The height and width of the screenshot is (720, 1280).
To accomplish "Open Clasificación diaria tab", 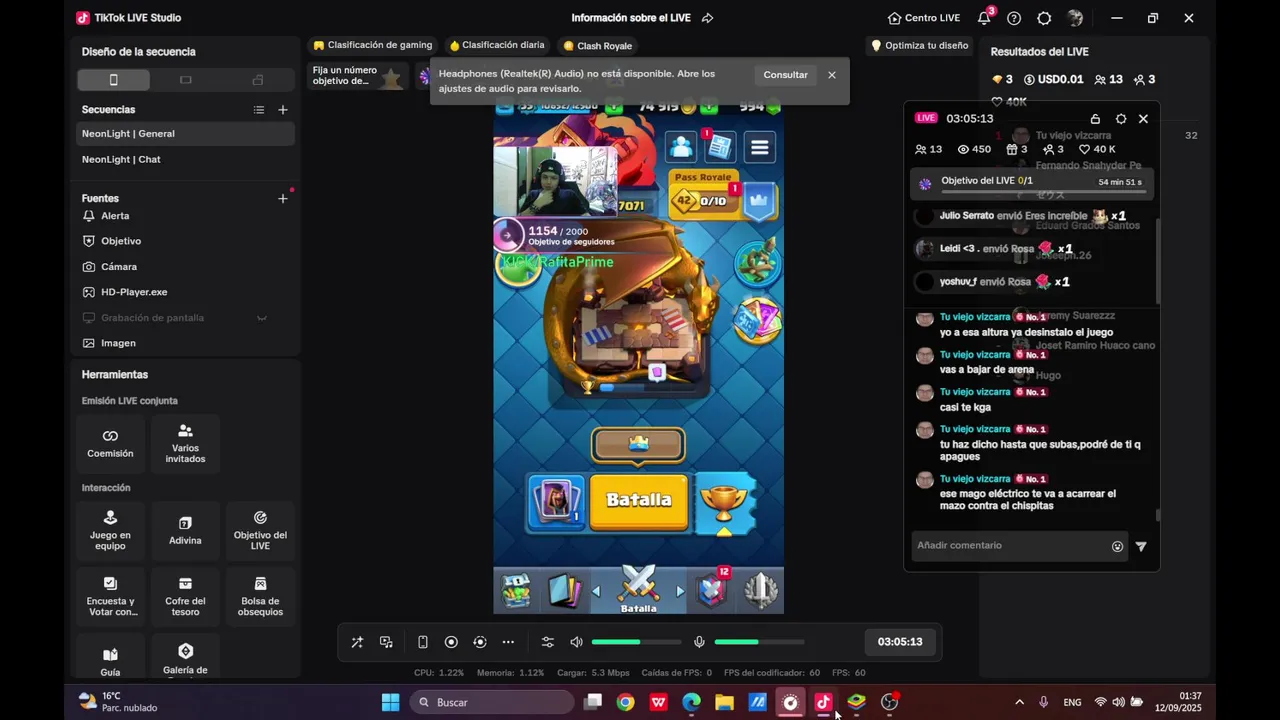I will [x=497, y=45].
